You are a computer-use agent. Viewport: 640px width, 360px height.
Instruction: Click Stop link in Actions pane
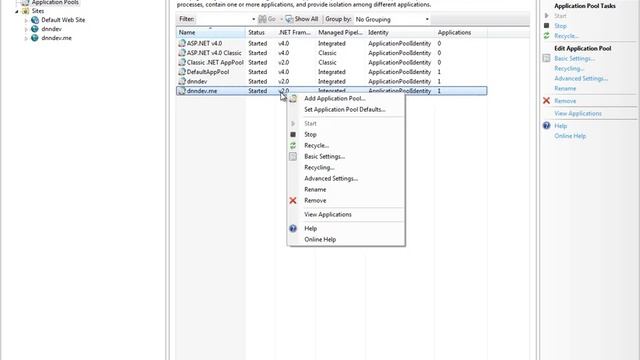click(560, 26)
